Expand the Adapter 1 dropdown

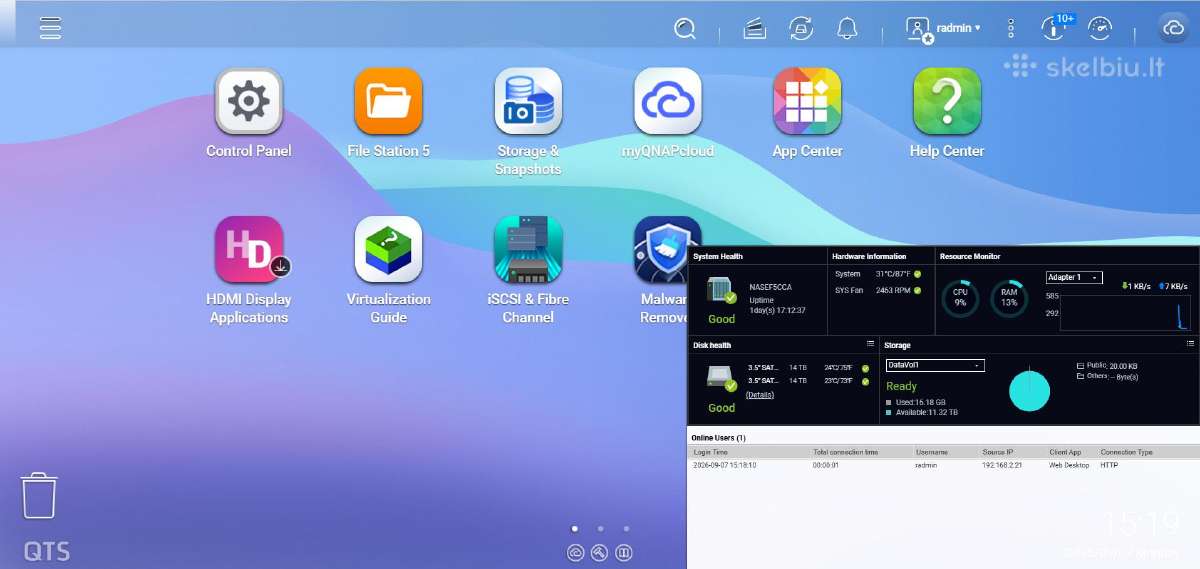[1074, 277]
